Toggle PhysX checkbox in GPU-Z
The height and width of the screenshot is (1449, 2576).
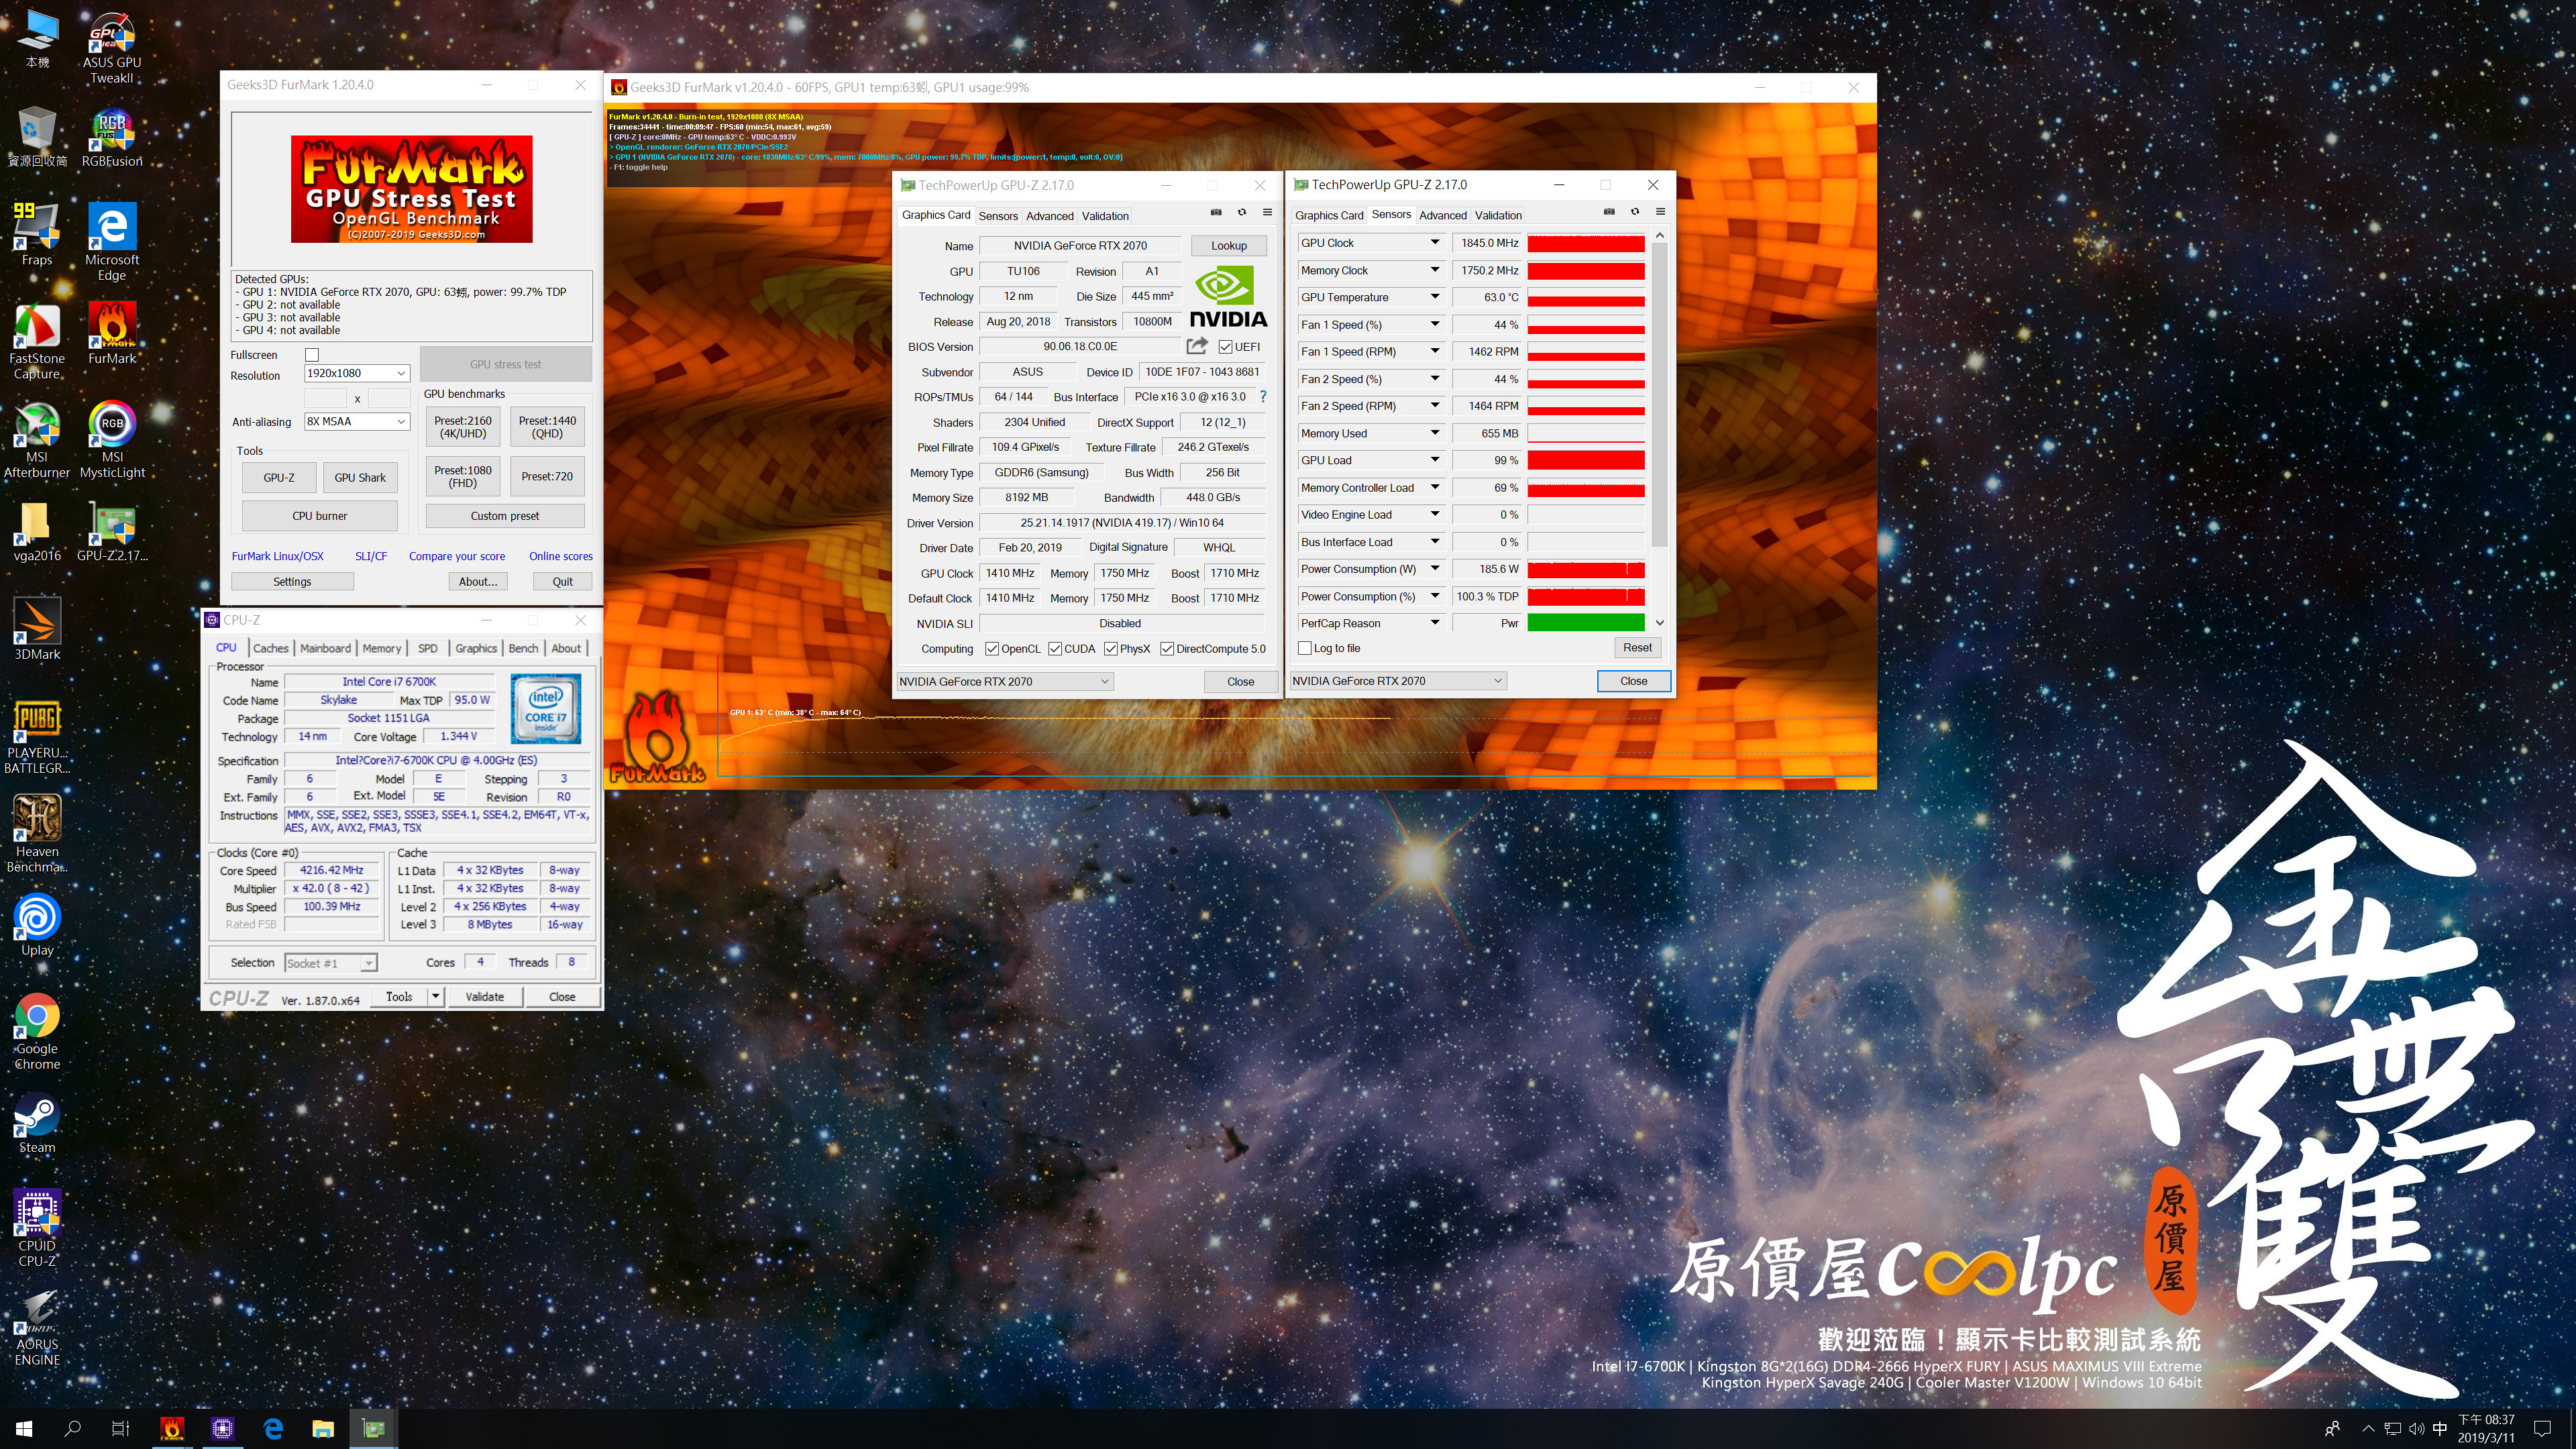1111,649
